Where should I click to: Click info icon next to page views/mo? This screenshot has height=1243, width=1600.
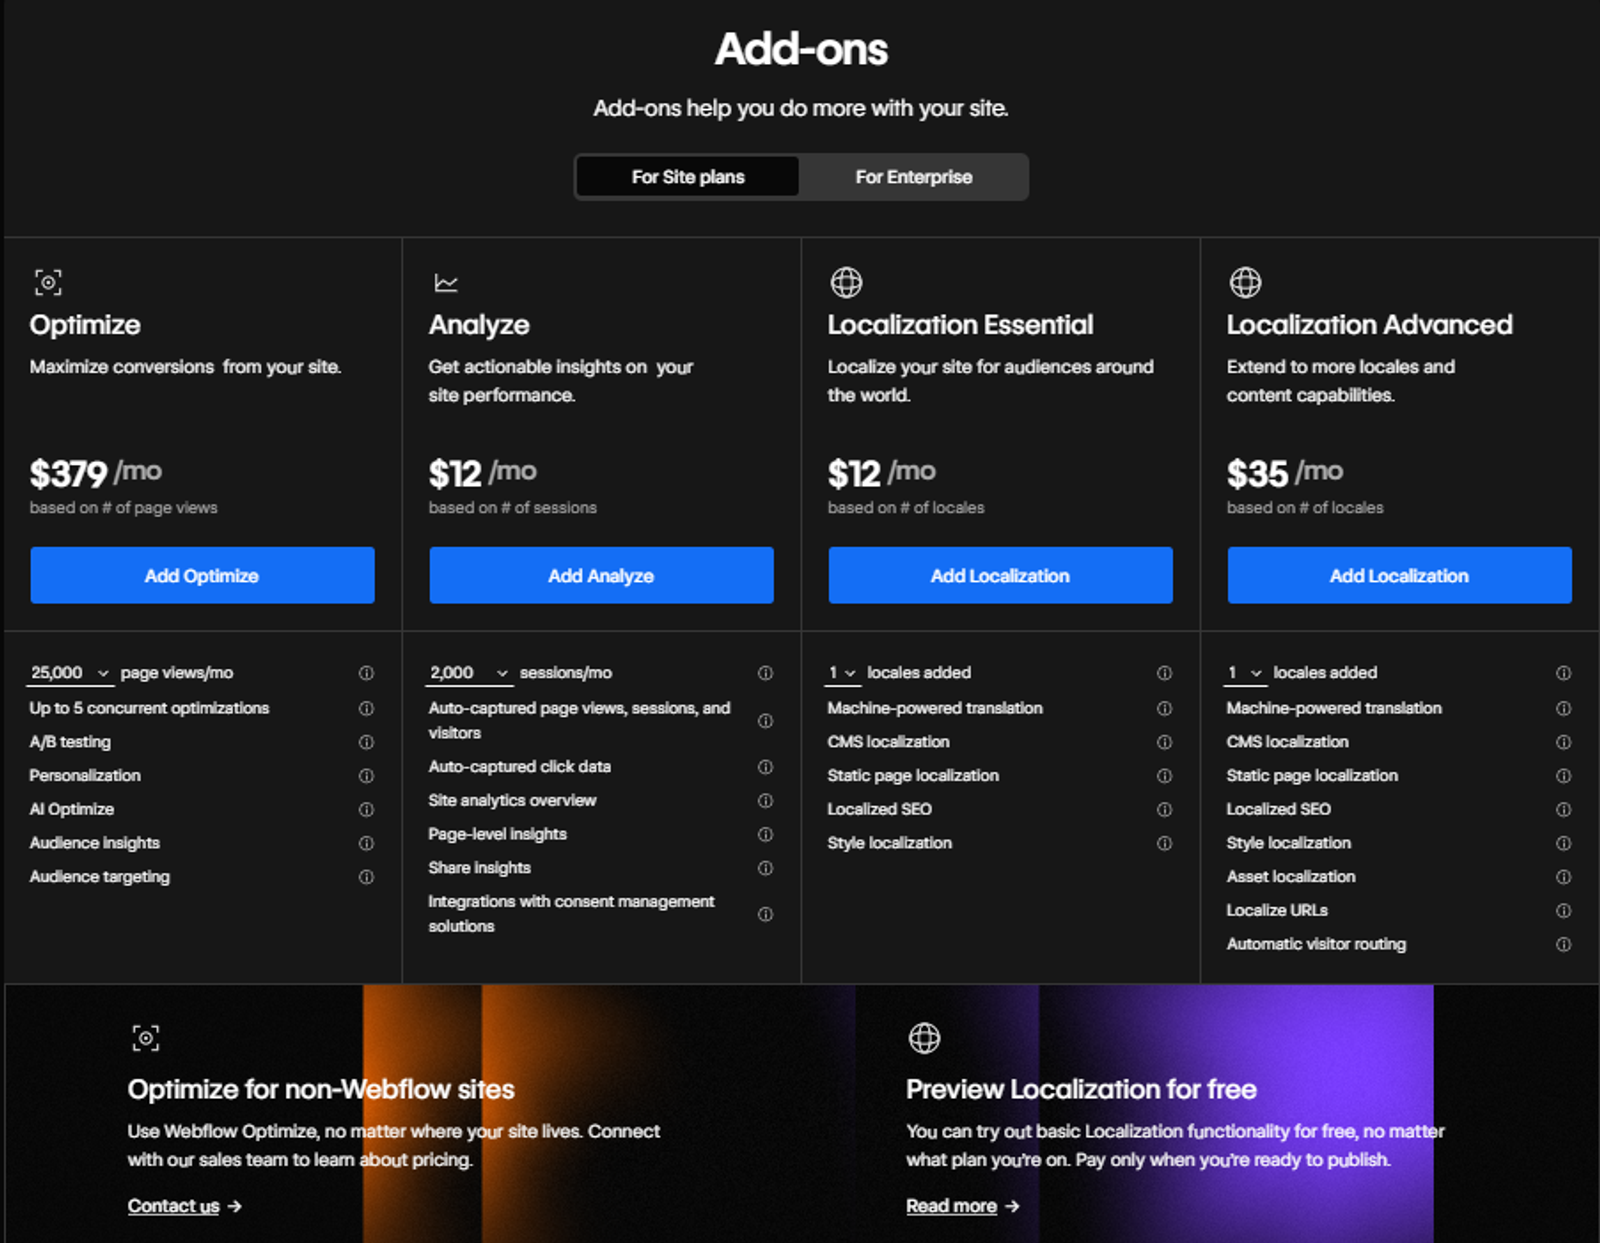coord(366,673)
